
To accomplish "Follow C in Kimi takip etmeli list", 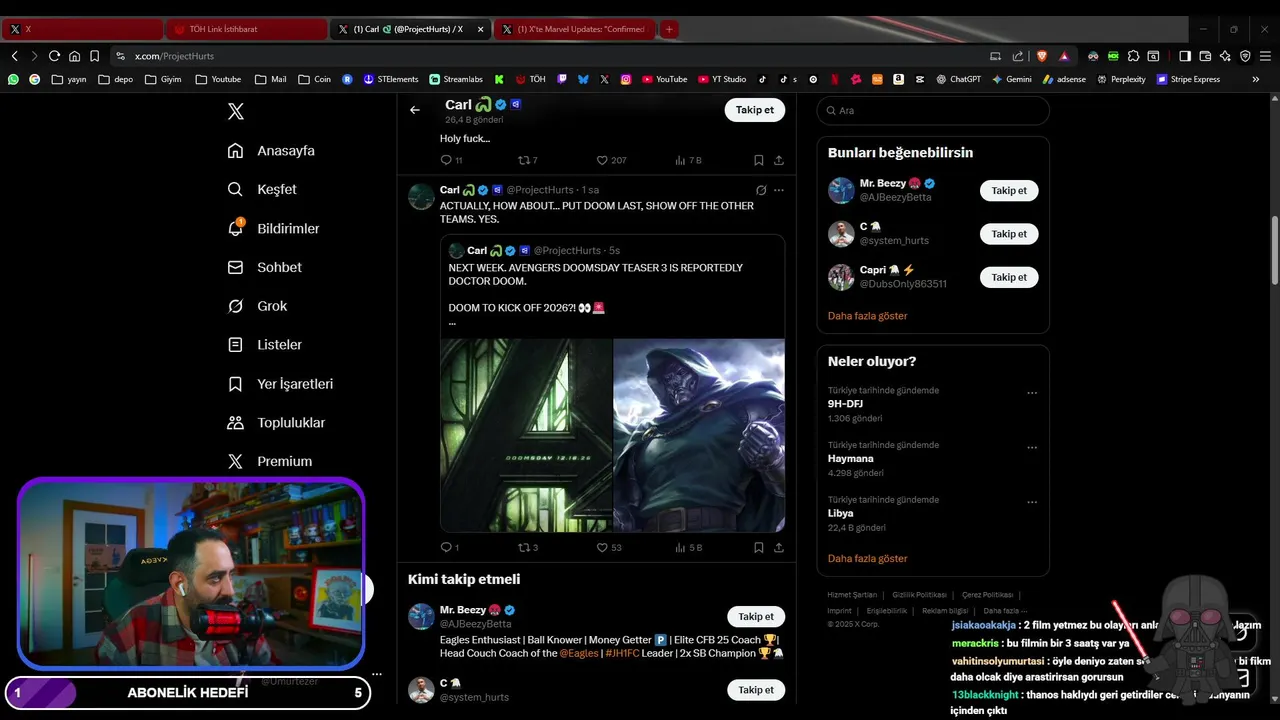I will (x=756, y=690).
